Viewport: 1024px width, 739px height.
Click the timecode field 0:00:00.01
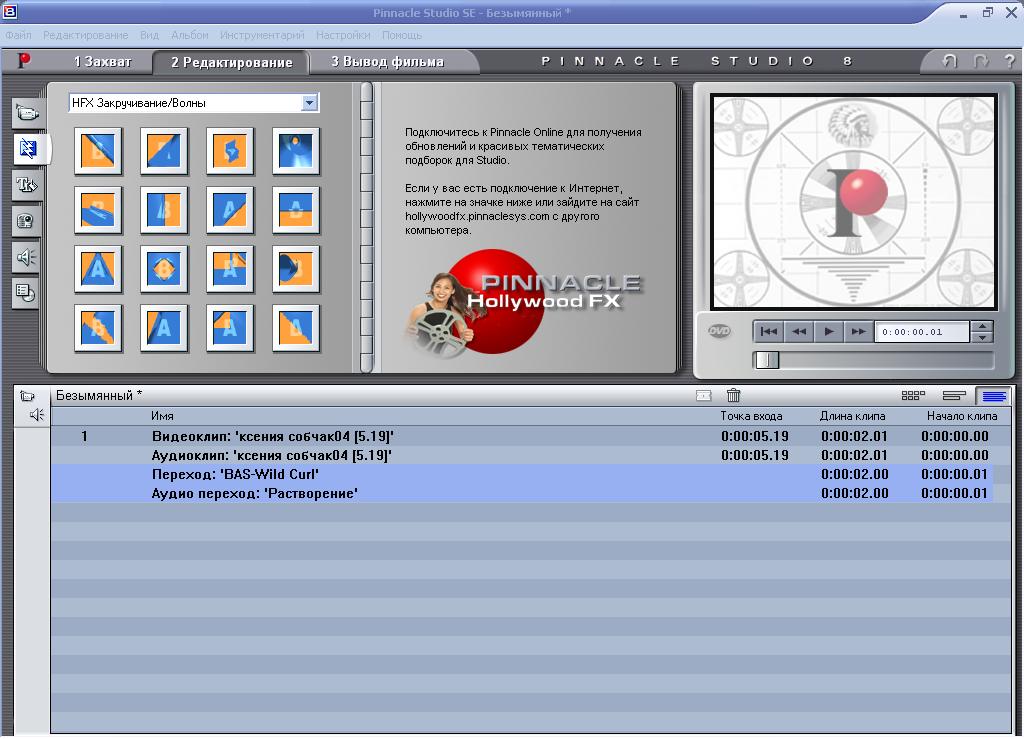[921, 332]
